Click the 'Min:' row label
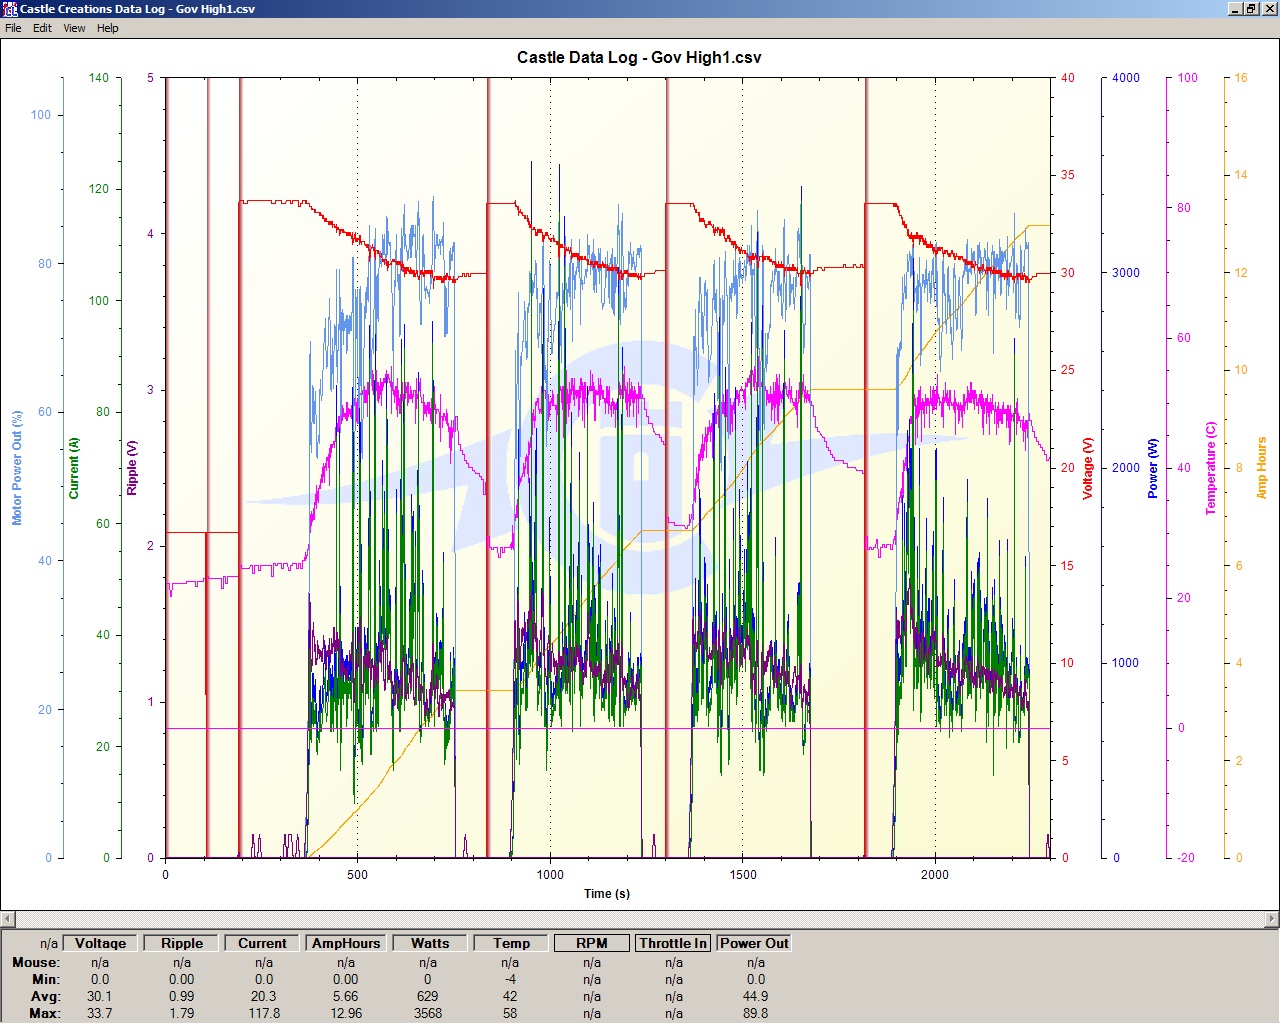The image size is (1280, 1024). [46, 979]
